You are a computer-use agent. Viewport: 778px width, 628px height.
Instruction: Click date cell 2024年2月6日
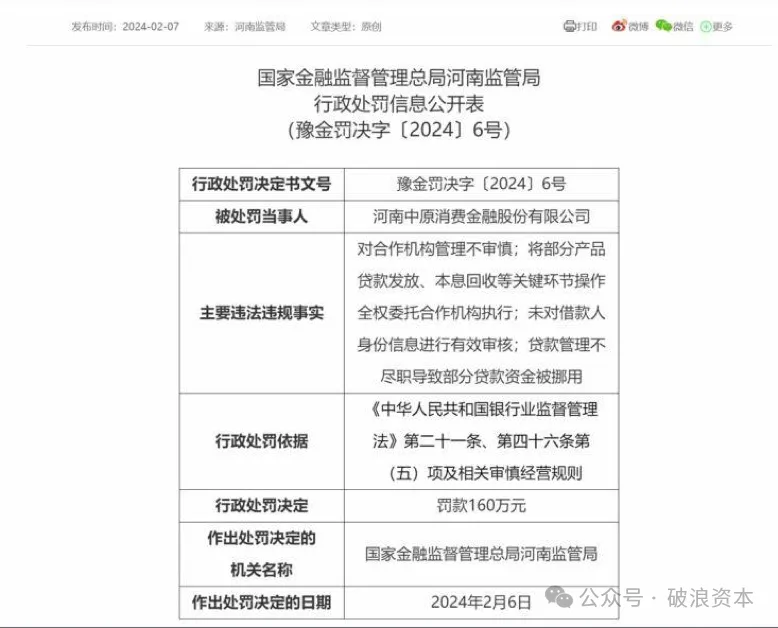coord(481,602)
